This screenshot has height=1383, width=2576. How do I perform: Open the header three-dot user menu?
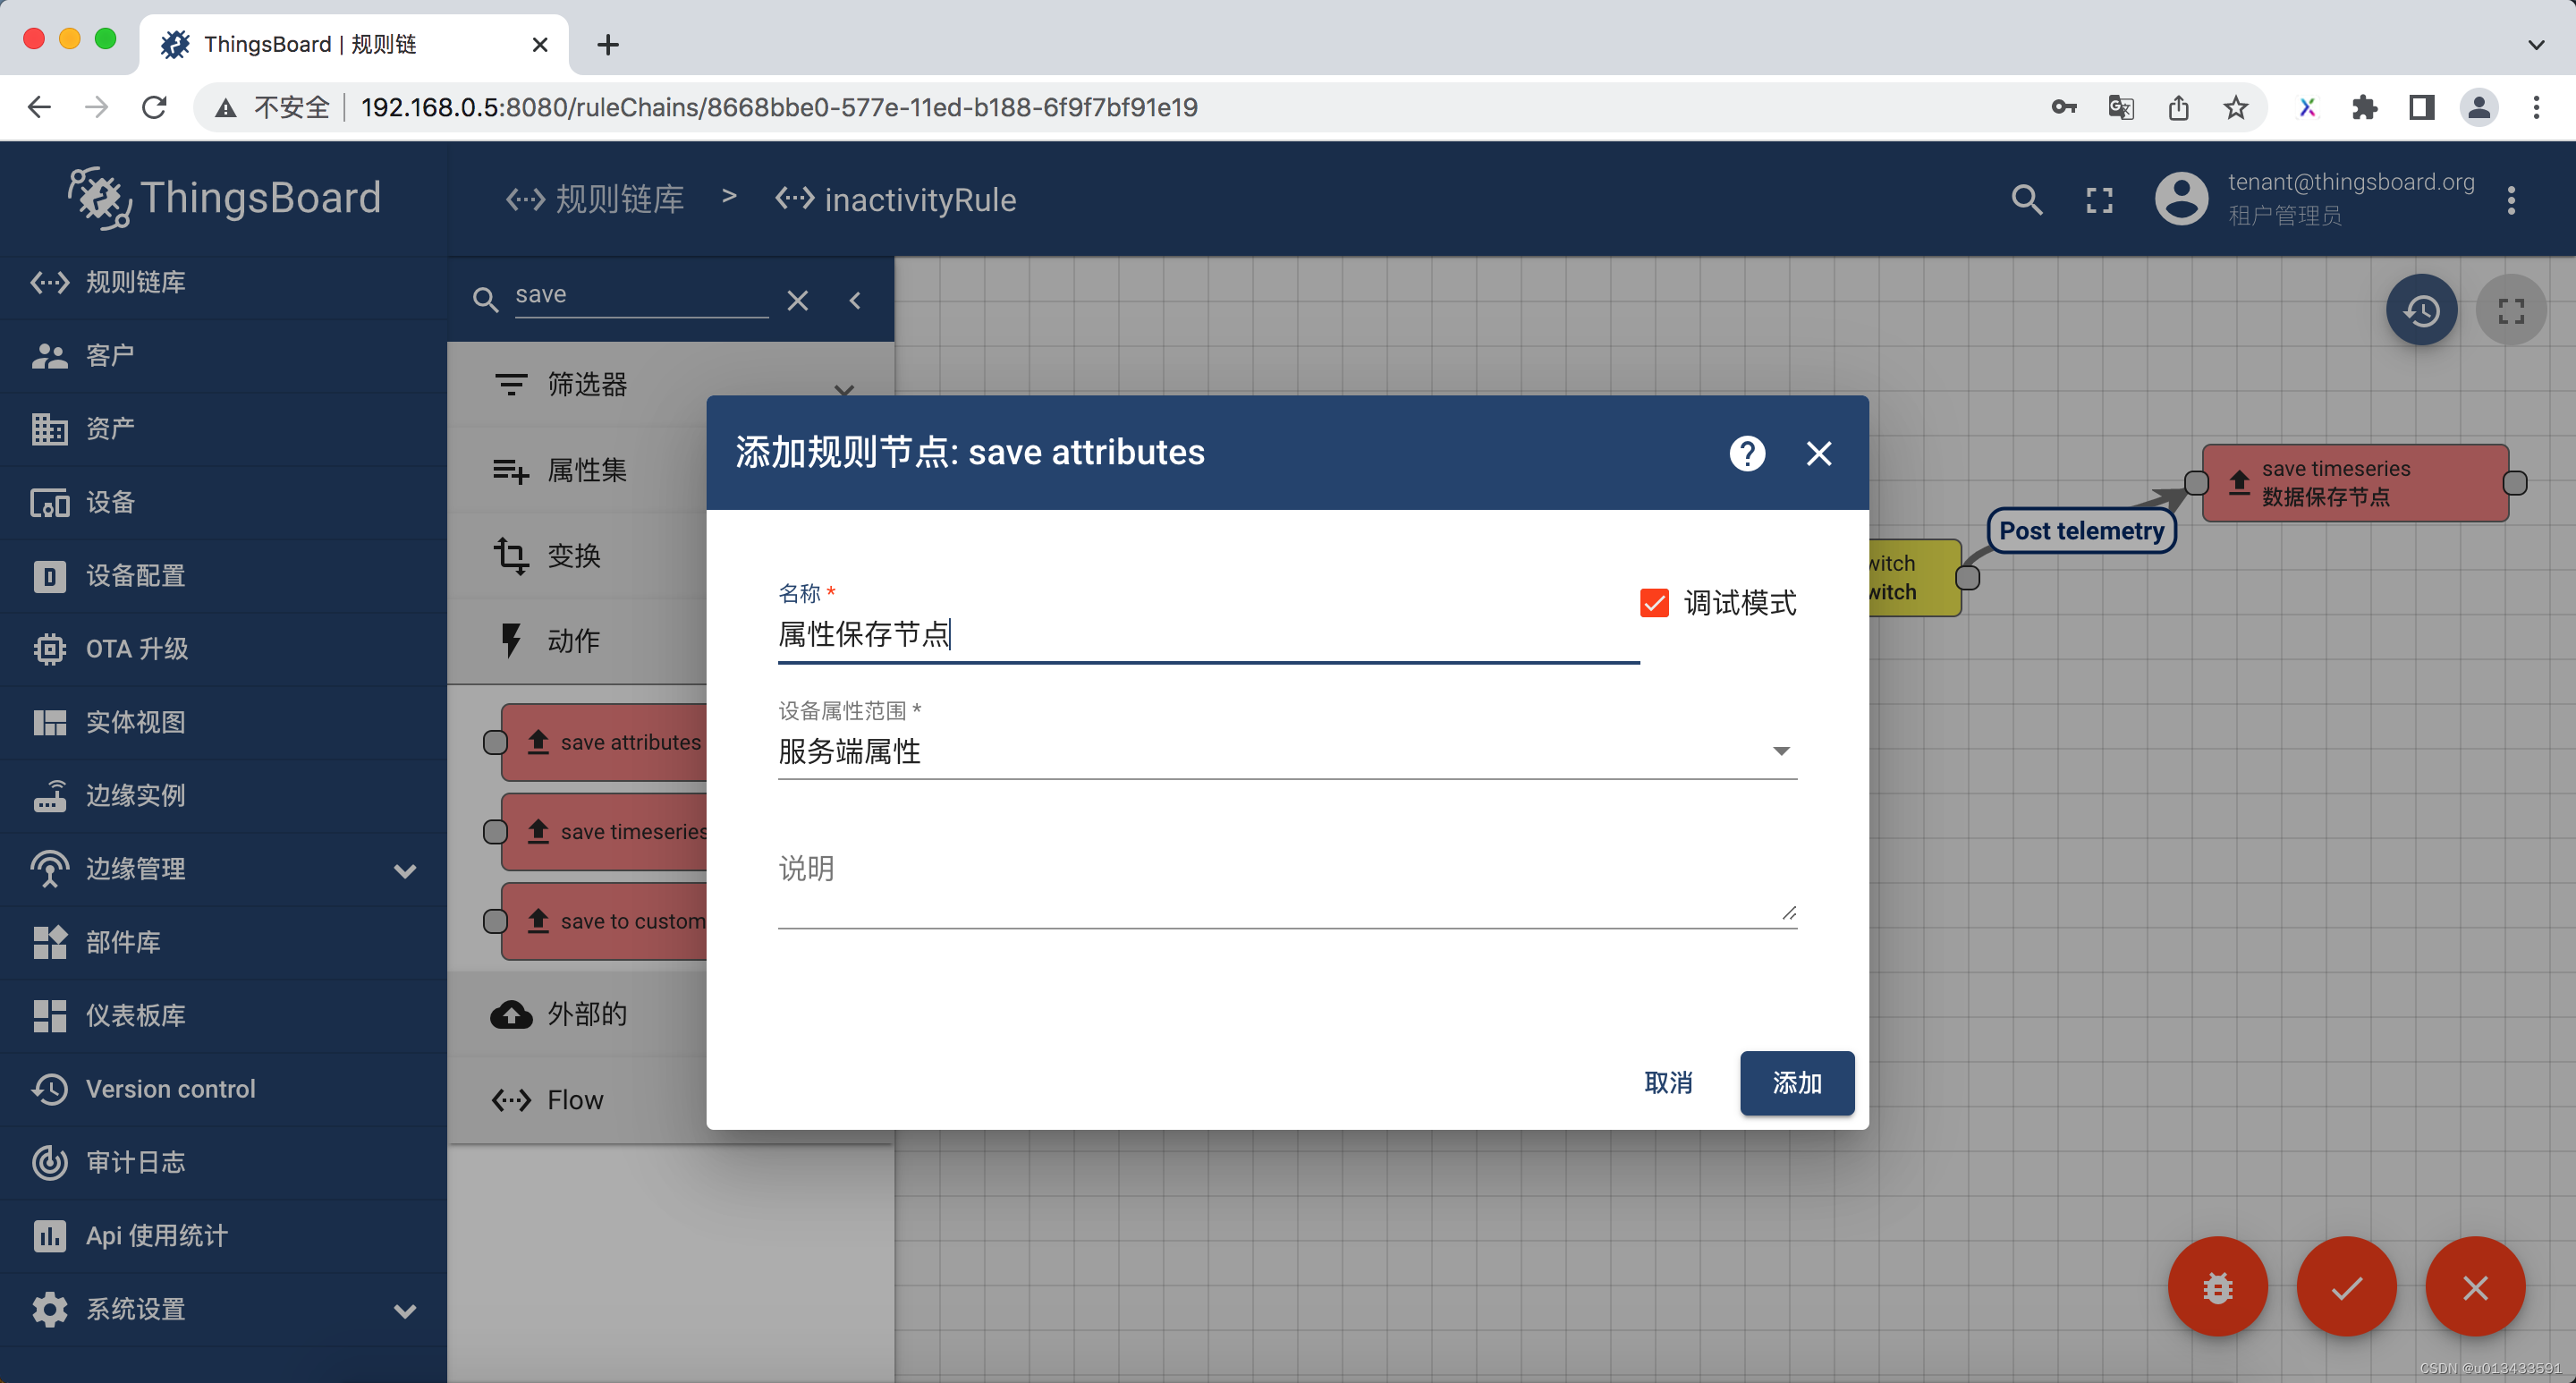click(2510, 200)
